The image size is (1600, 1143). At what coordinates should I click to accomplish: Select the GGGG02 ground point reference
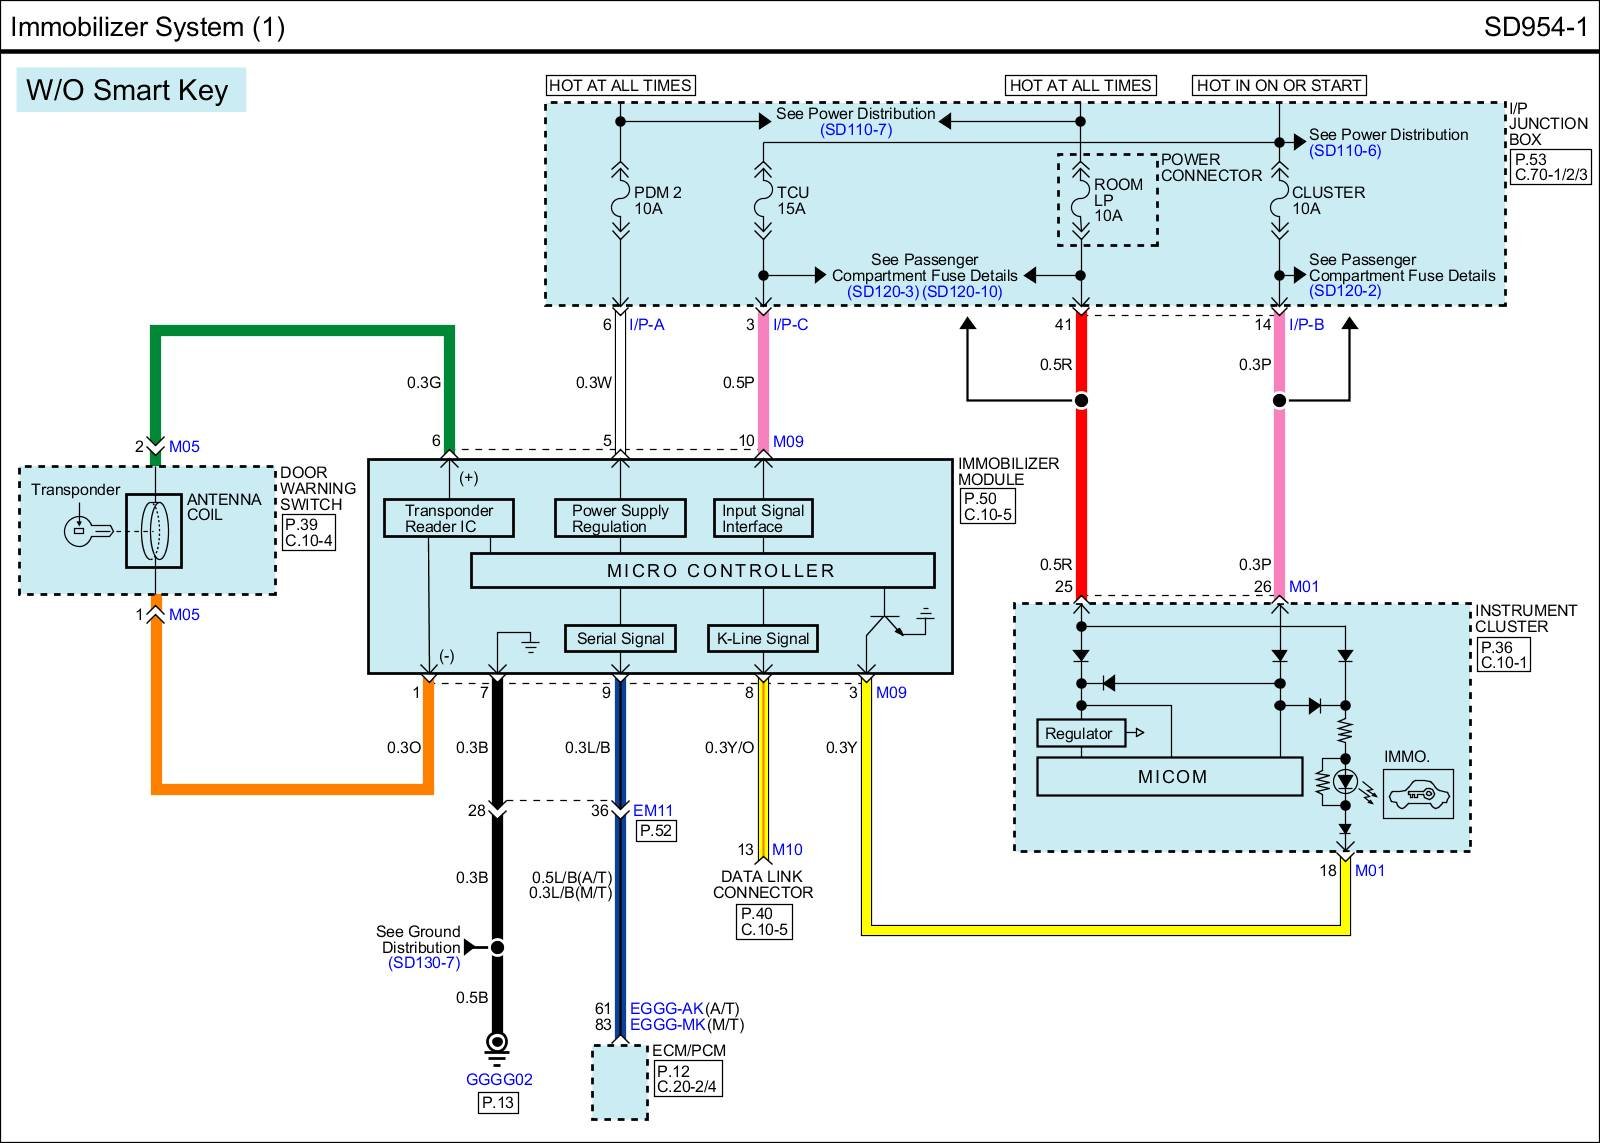[499, 1080]
